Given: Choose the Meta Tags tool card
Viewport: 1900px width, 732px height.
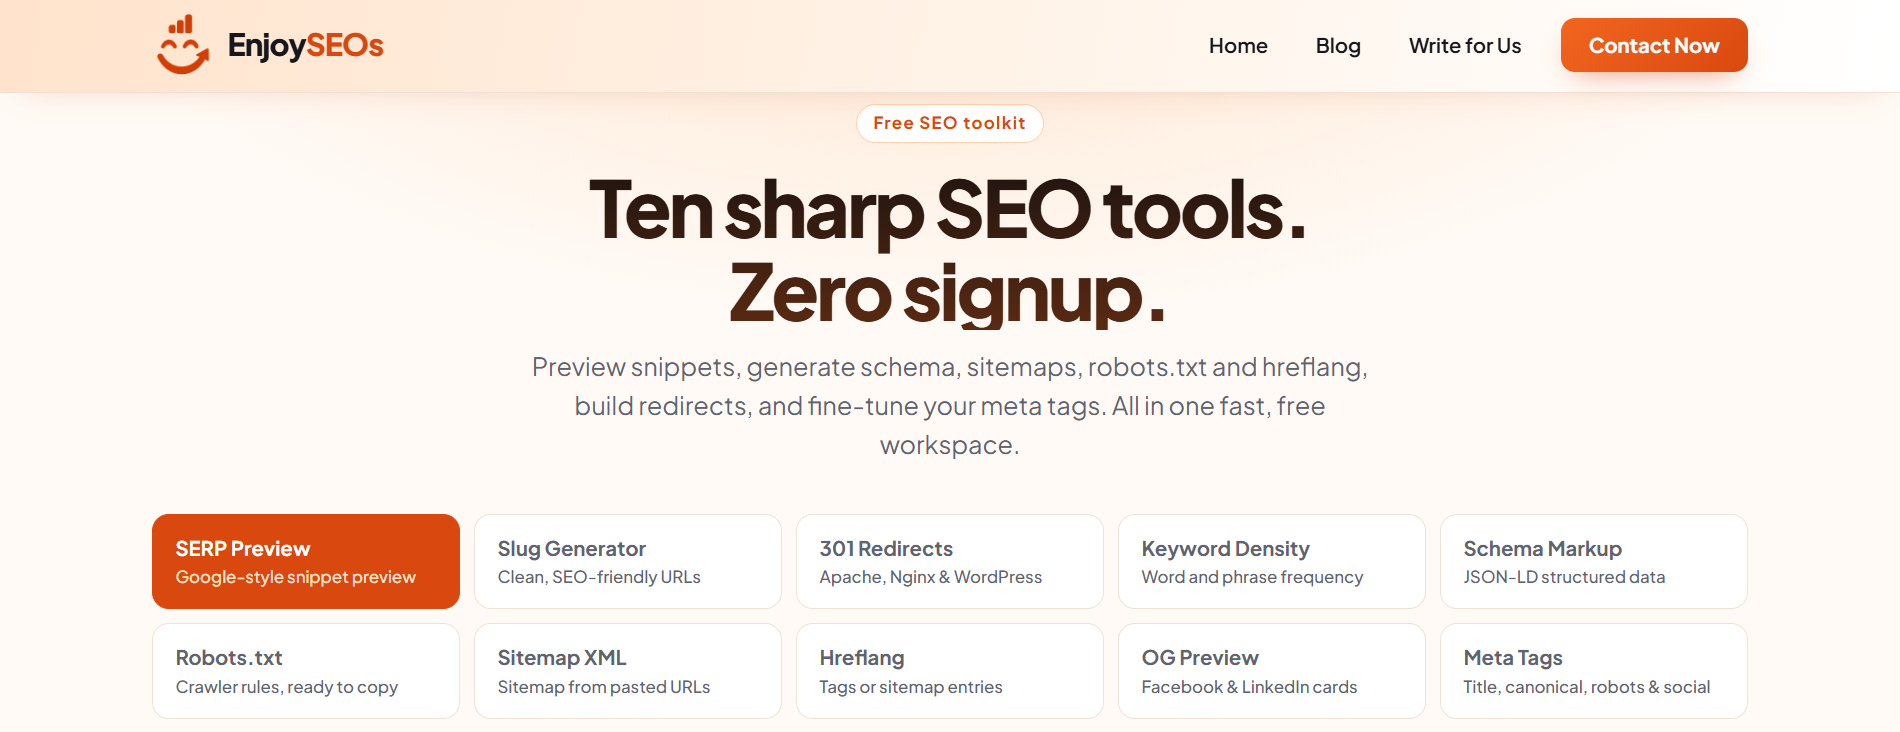Looking at the screenshot, I should [x=1594, y=671].
